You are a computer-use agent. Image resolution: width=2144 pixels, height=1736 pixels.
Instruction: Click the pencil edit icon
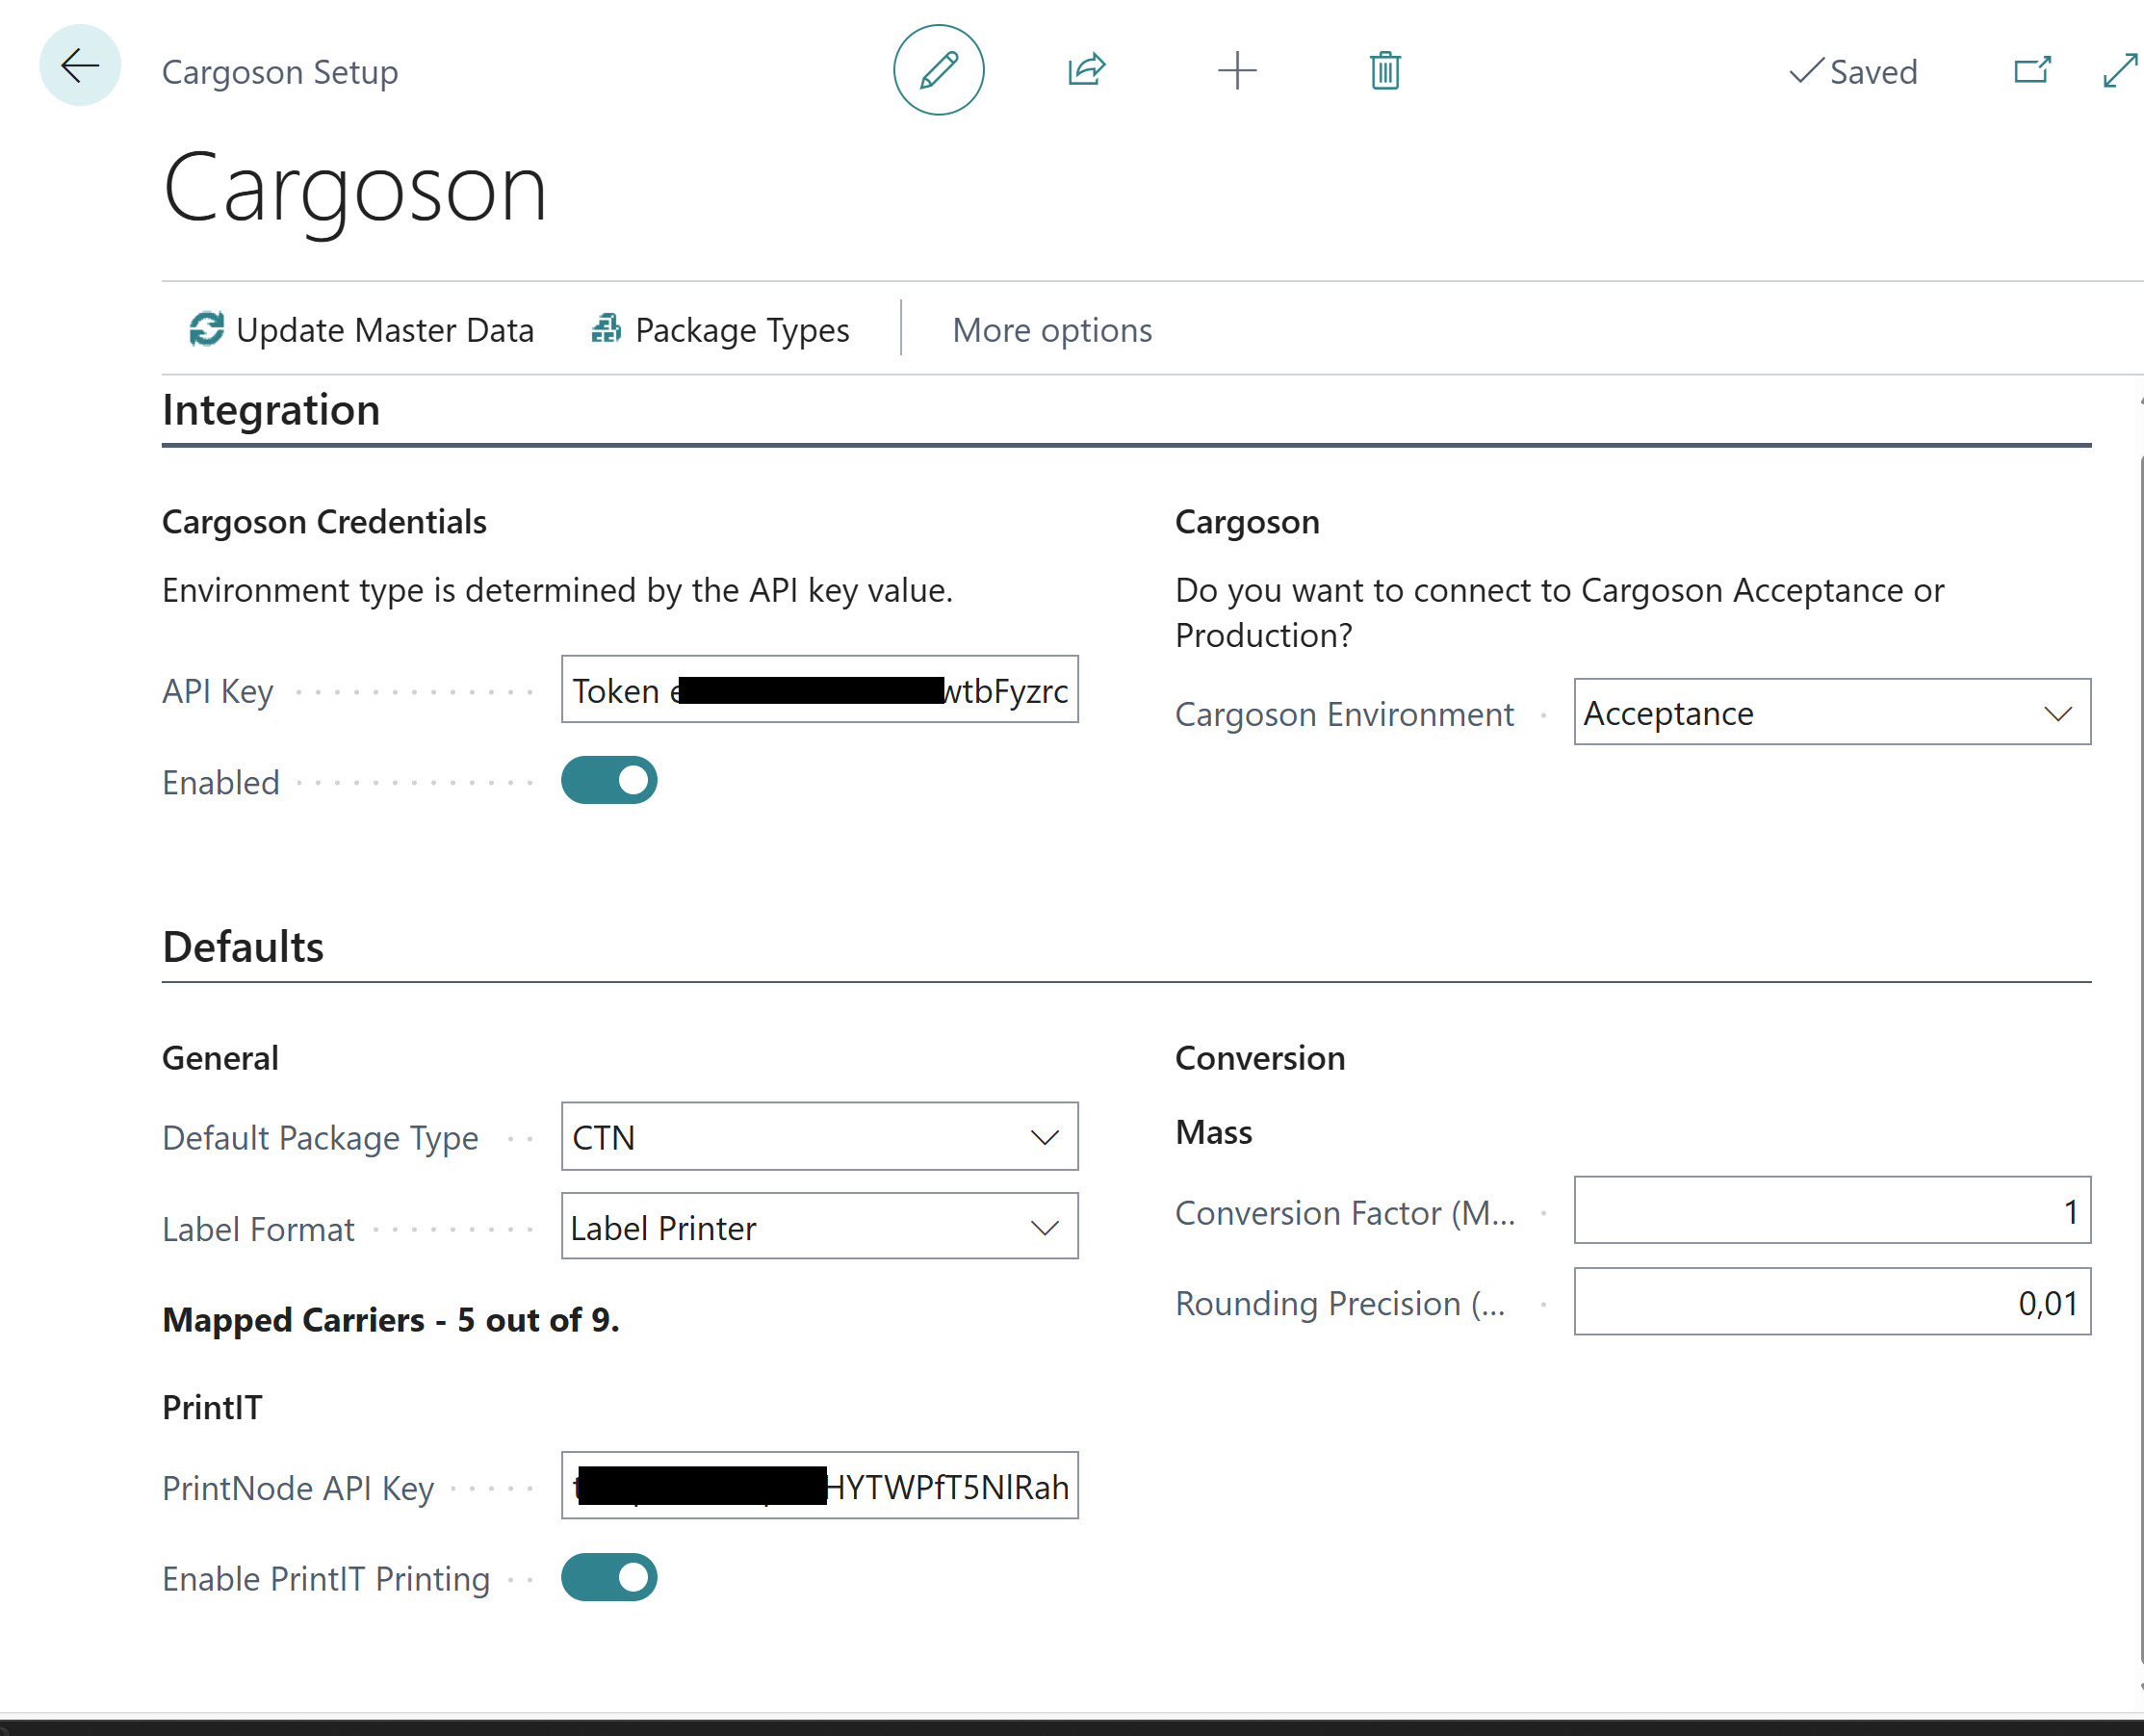pyautogui.click(x=938, y=70)
